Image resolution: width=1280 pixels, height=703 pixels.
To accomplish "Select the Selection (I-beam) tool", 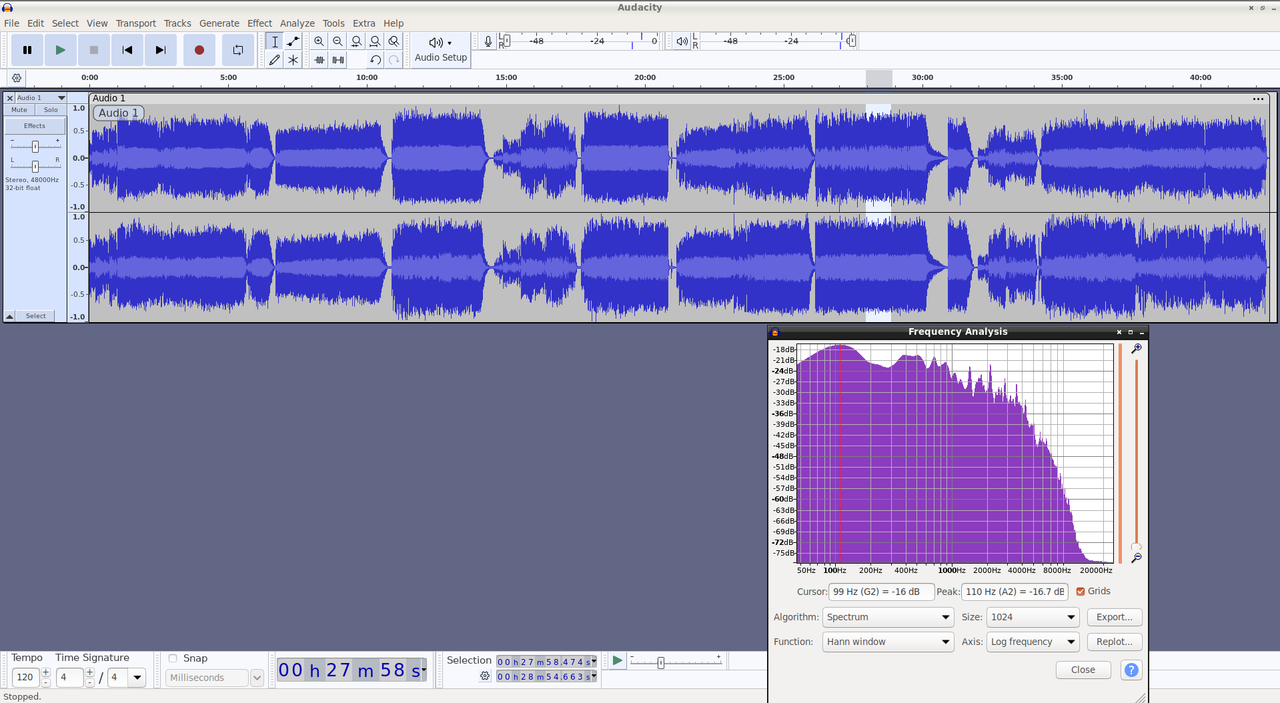I will pyautogui.click(x=275, y=41).
